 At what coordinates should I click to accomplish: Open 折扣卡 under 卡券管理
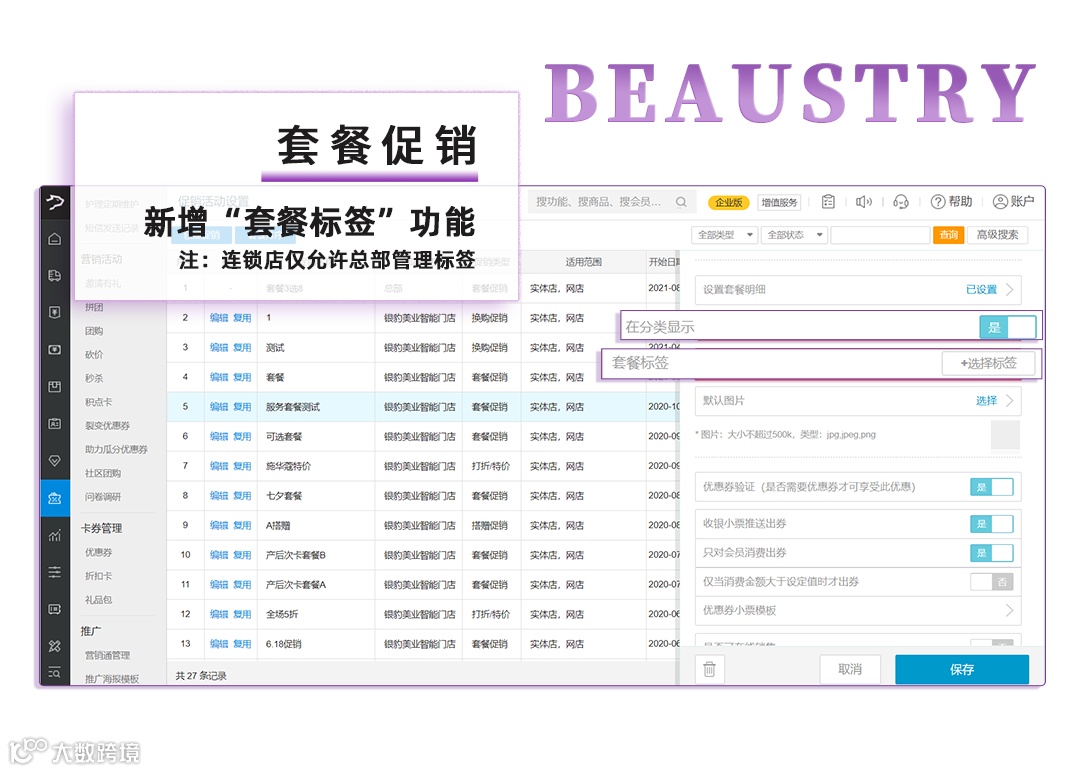coord(98,576)
